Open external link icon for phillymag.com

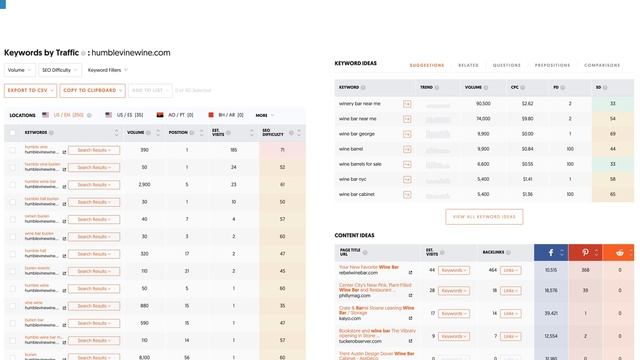point(410,296)
